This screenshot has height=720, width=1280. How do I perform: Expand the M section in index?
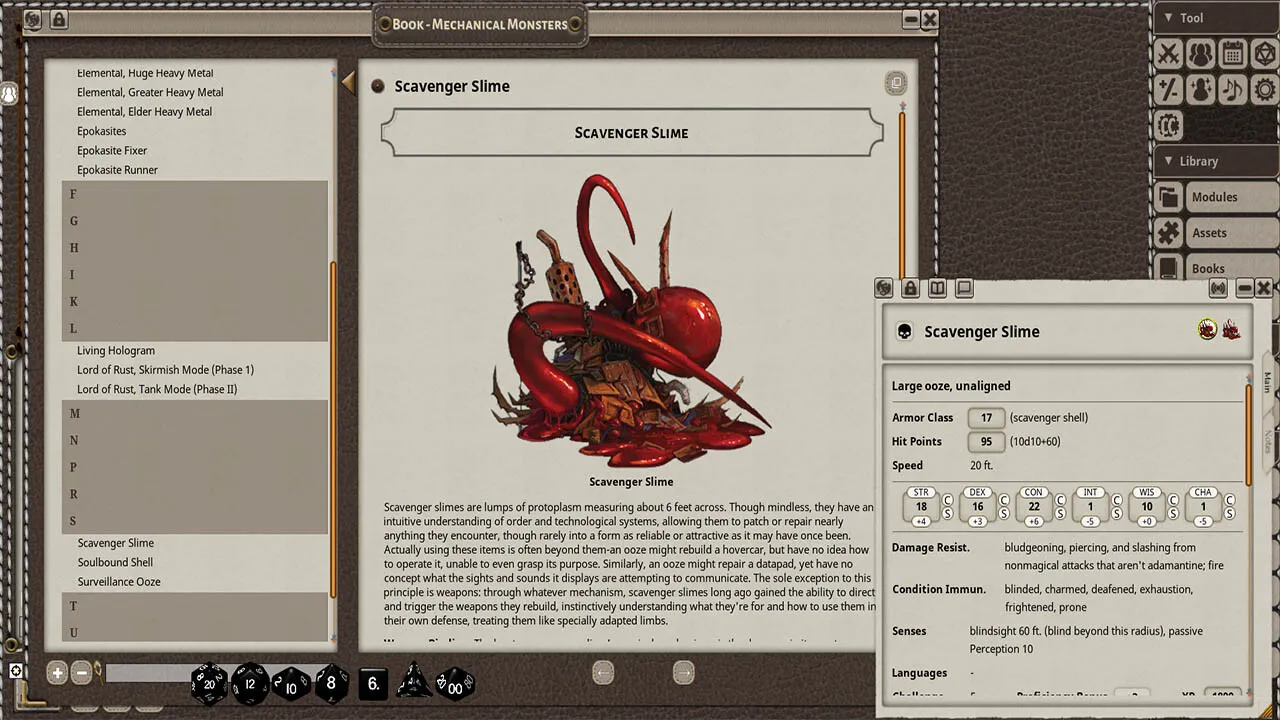(195, 413)
